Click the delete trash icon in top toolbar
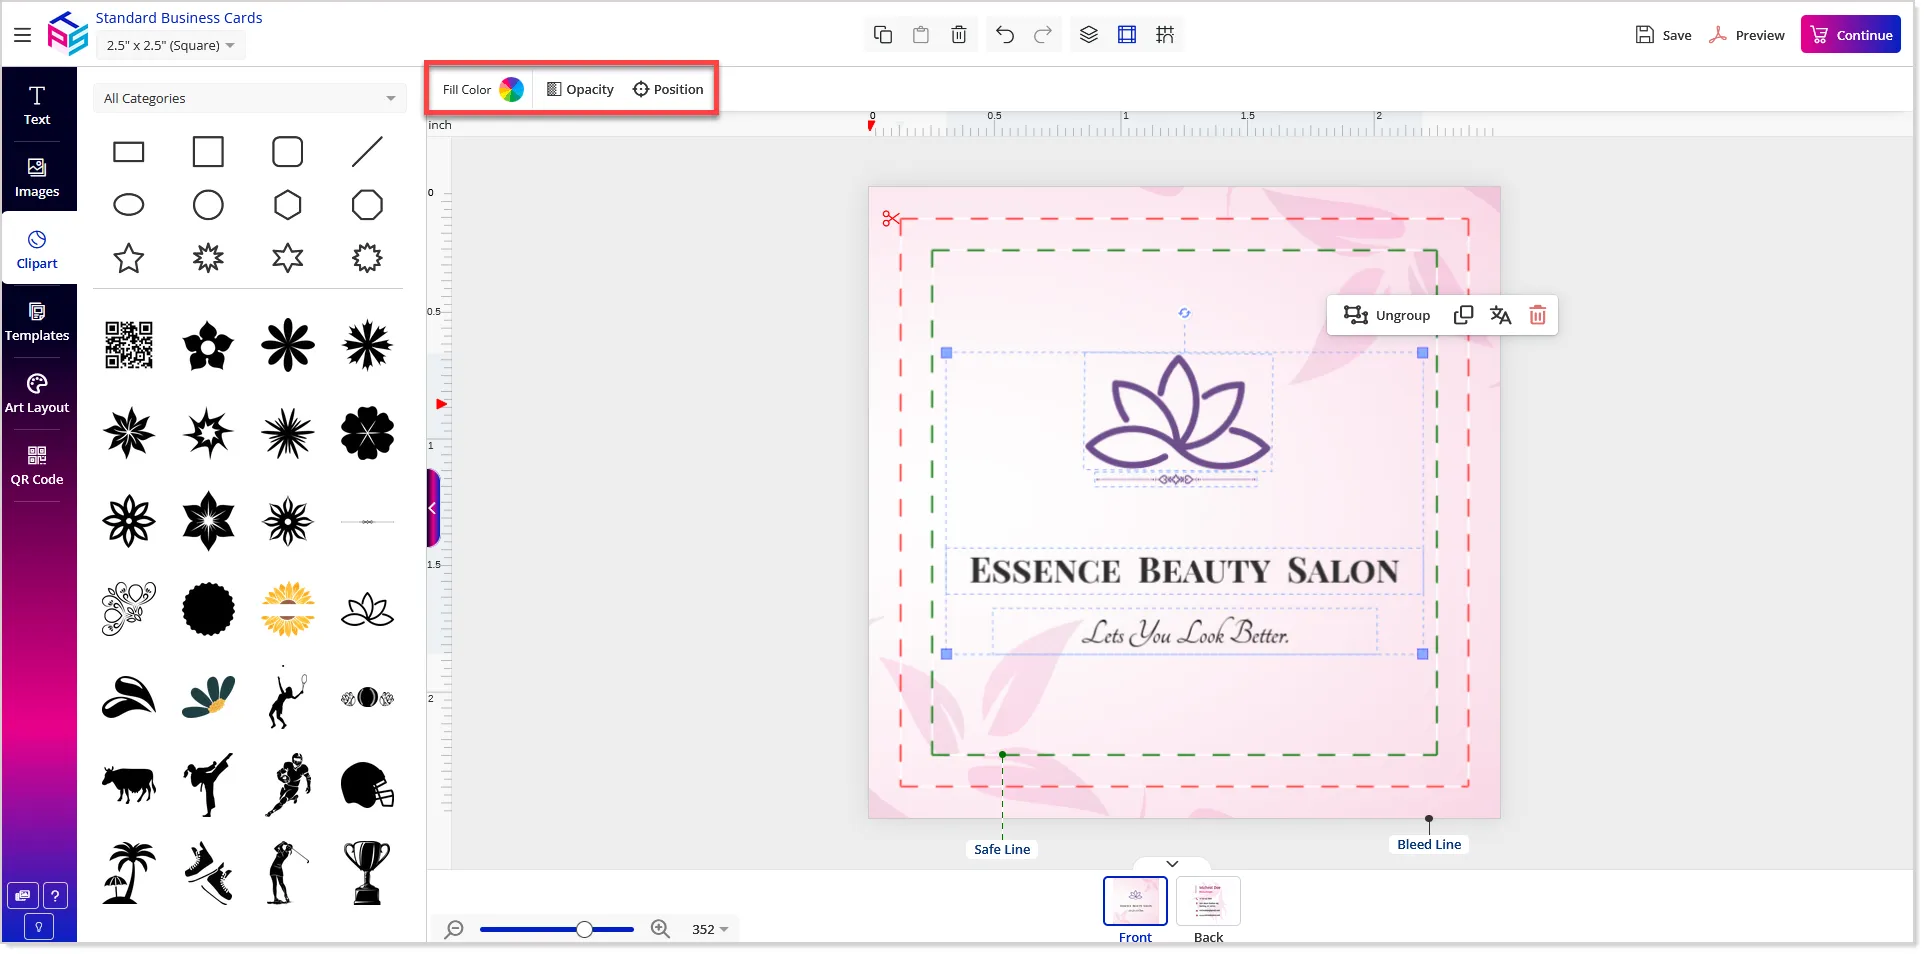Image resolution: width=1925 pixels, height=954 pixels. pos(959,35)
